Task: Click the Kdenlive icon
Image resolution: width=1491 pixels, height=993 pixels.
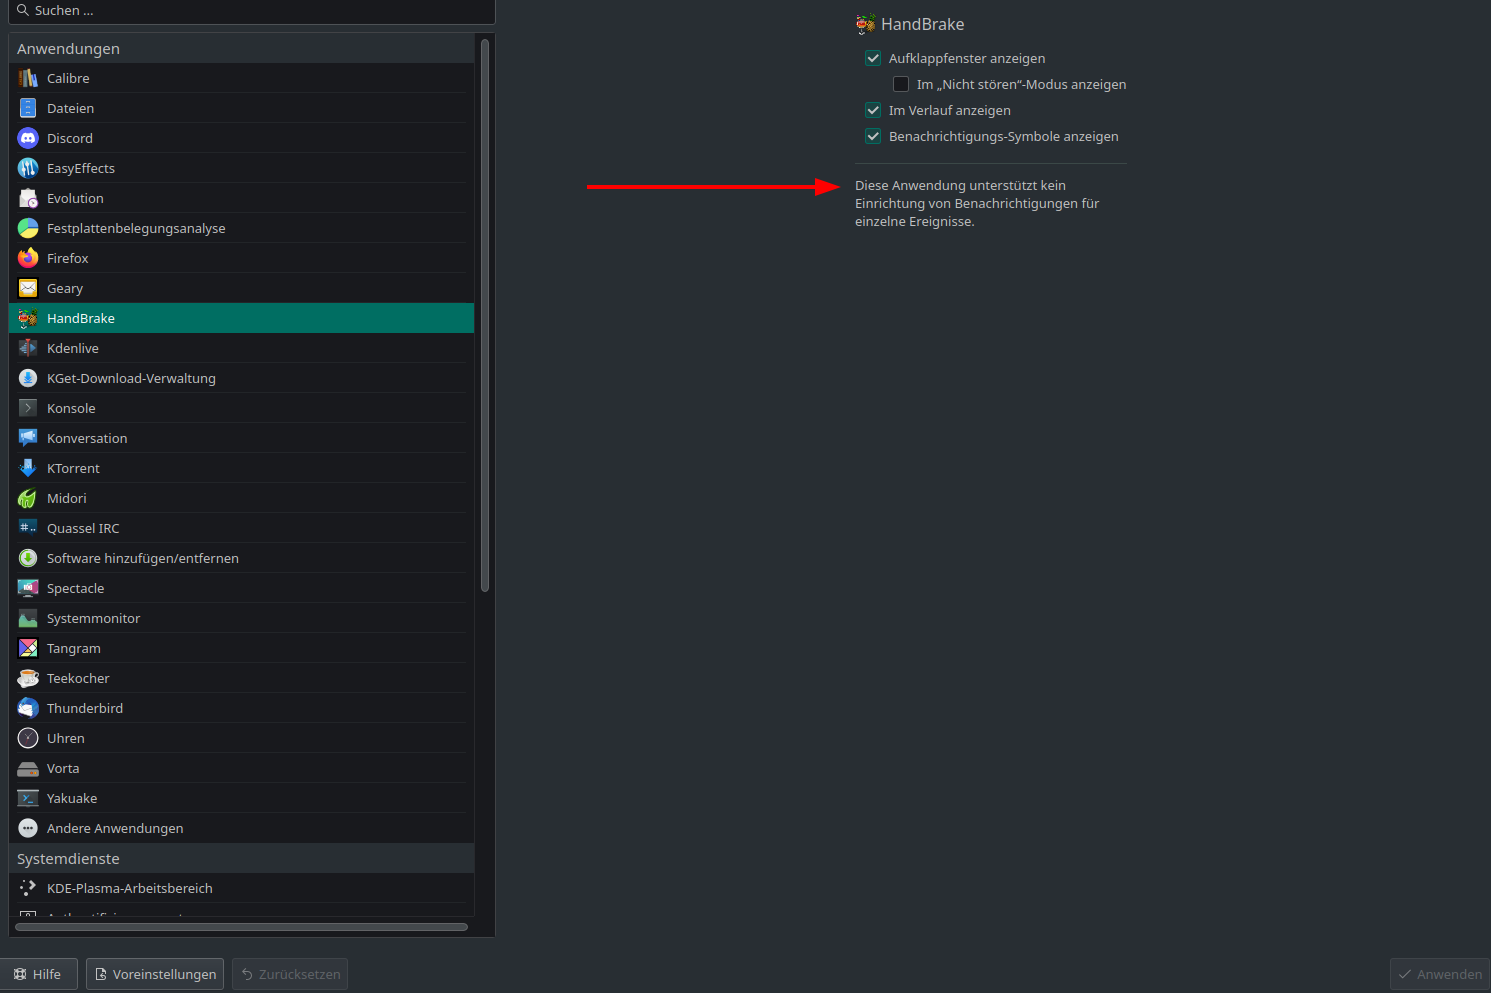Action: pyautogui.click(x=28, y=348)
